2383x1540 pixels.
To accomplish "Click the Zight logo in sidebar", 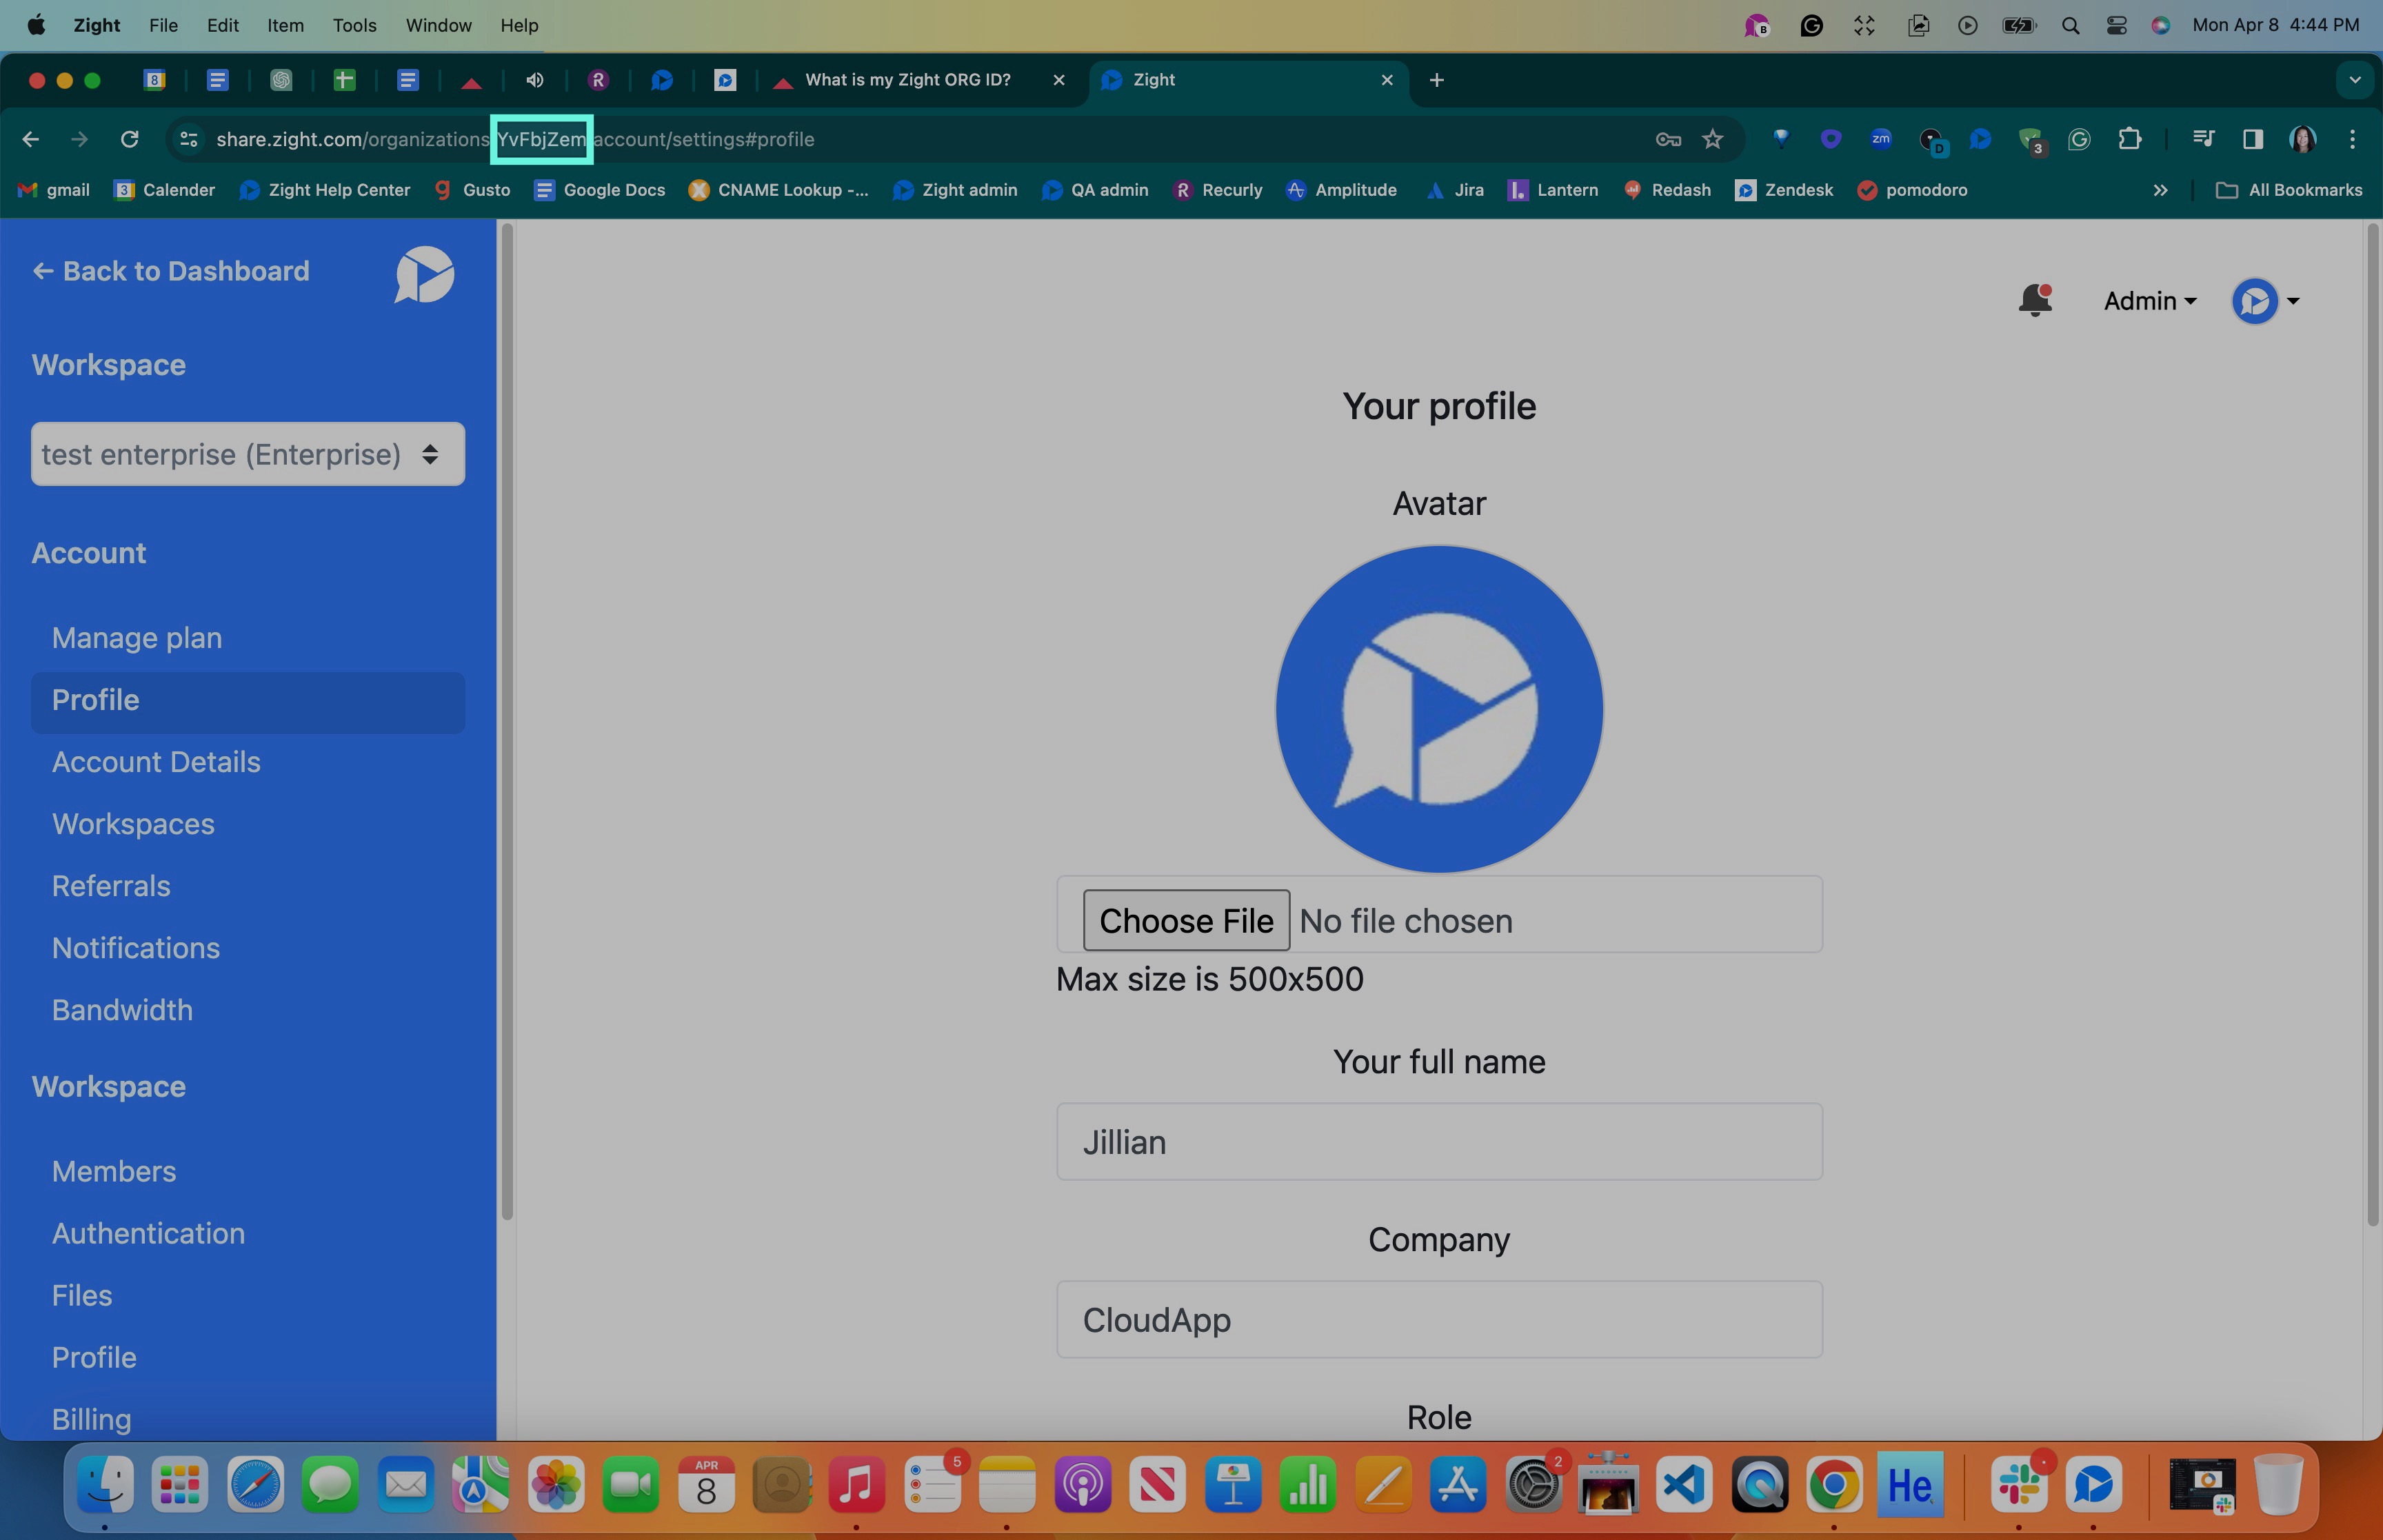I will pyautogui.click(x=424, y=274).
